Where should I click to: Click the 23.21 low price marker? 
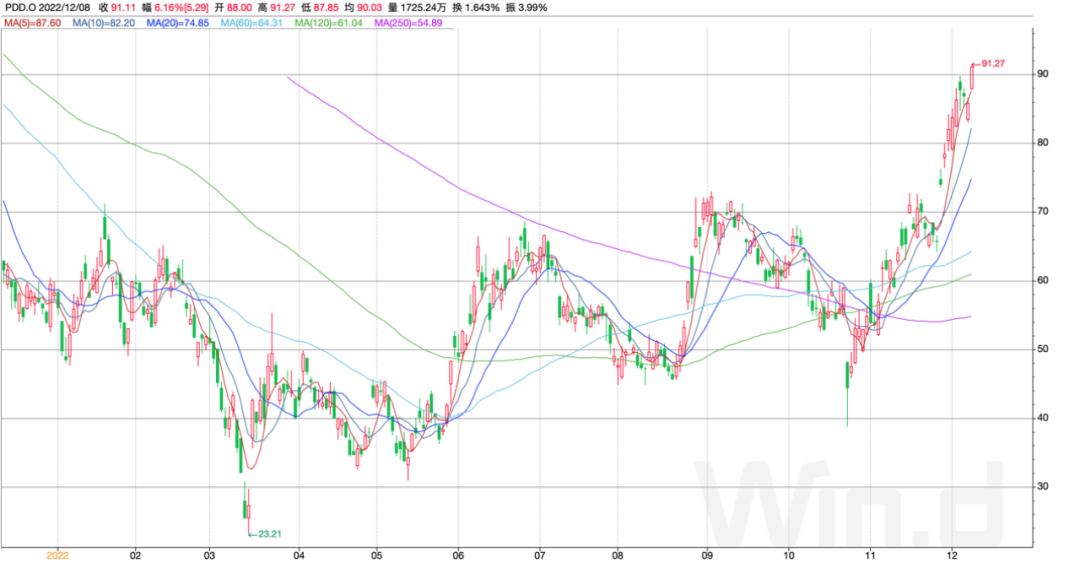[269, 534]
